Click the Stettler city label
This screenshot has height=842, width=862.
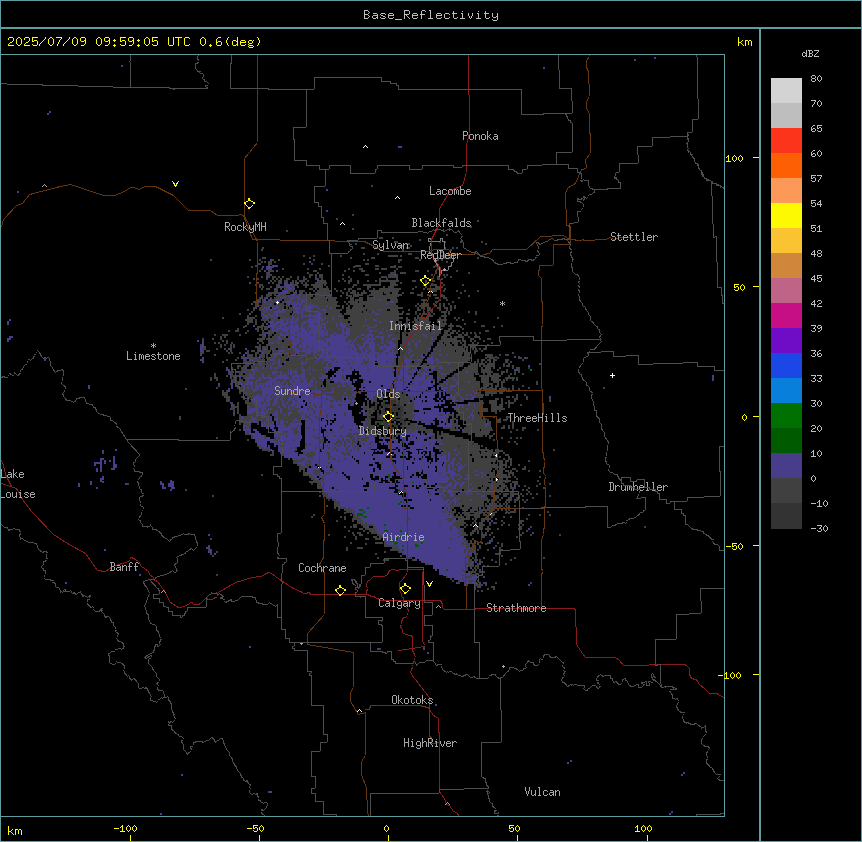(634, 237)
